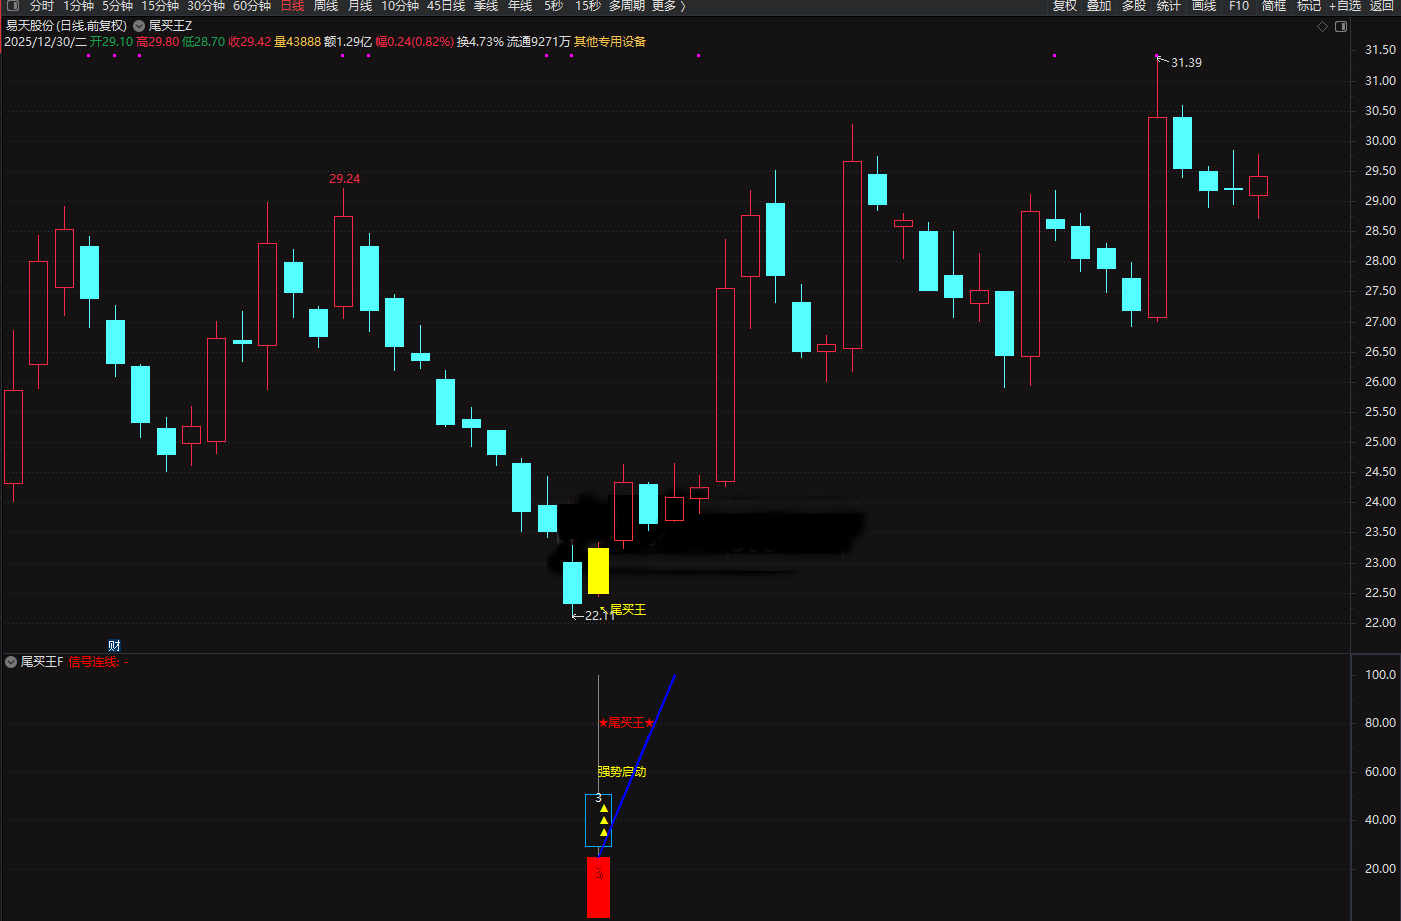Screen dimensions: 1401x921
Task: Select the 日线 daily tab
Action: (x=292, y=6)
